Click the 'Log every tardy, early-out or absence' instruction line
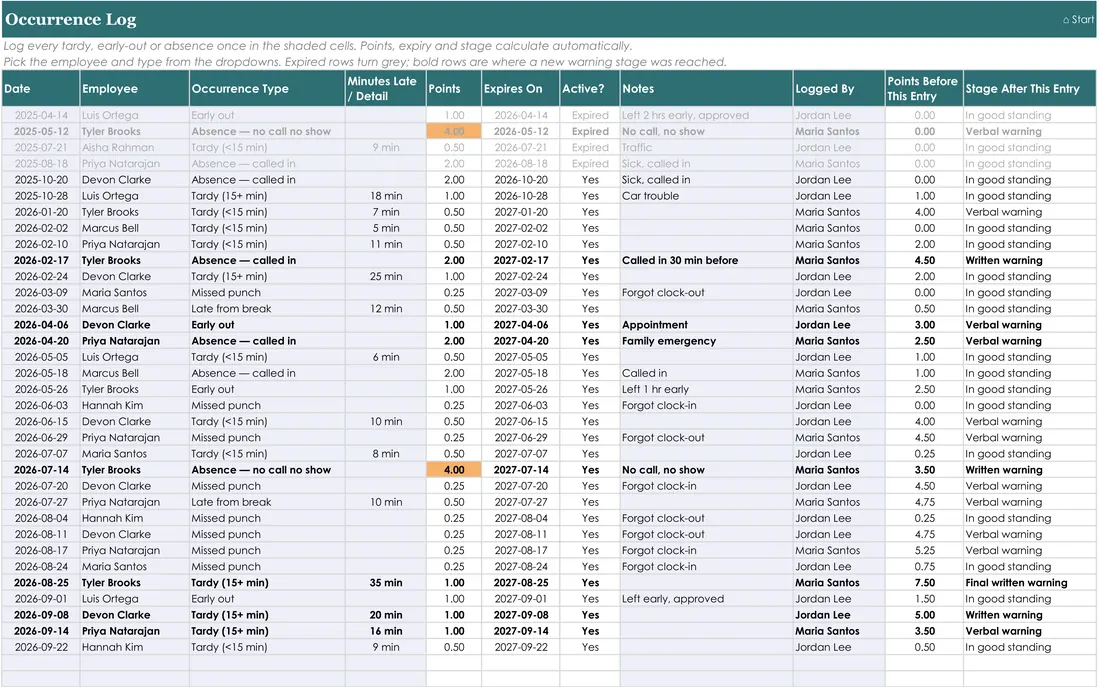 (x=317, y=46)
